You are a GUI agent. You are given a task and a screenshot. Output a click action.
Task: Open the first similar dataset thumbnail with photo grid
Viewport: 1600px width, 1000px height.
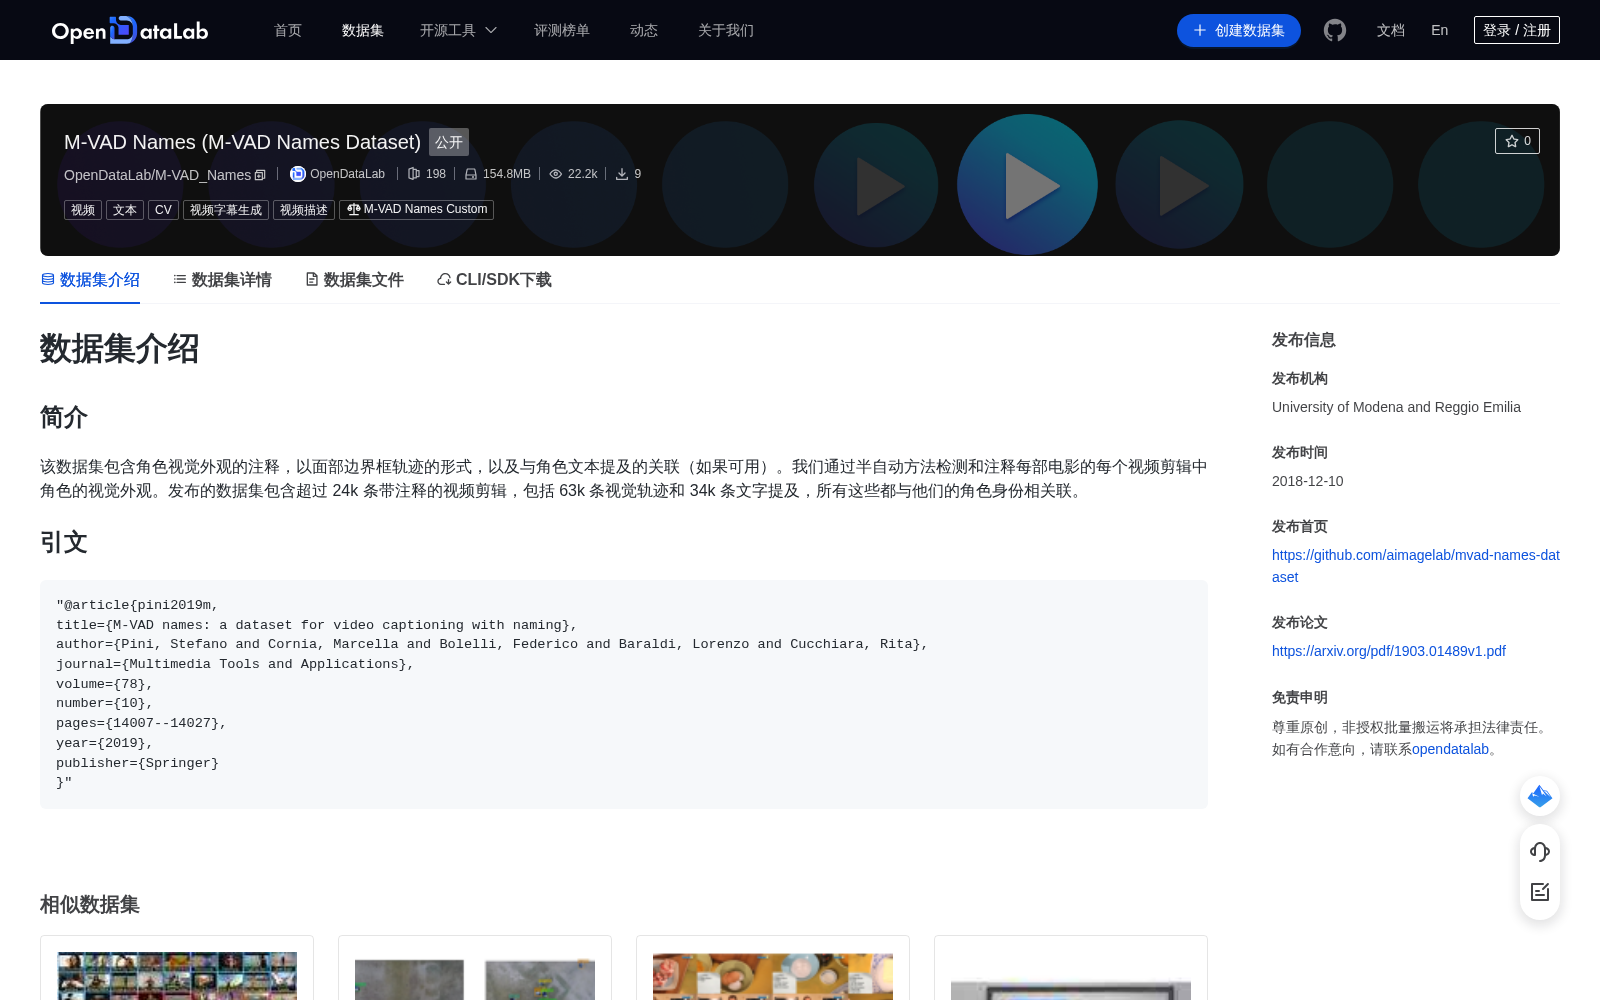(x=177, y=975)
